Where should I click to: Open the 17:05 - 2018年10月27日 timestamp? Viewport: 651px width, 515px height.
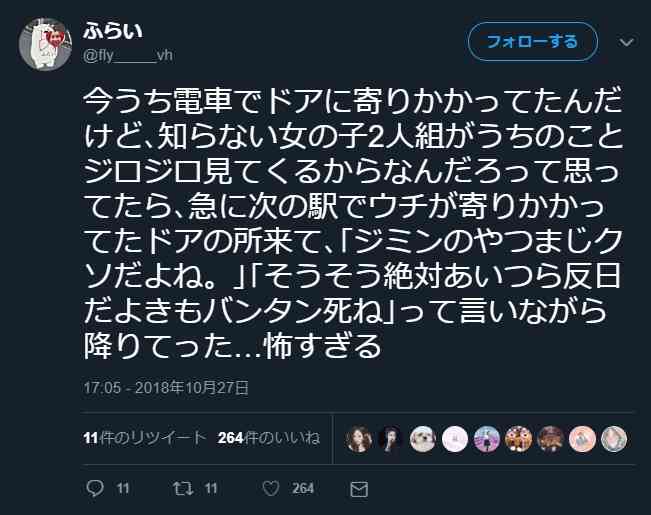(166, 388)
